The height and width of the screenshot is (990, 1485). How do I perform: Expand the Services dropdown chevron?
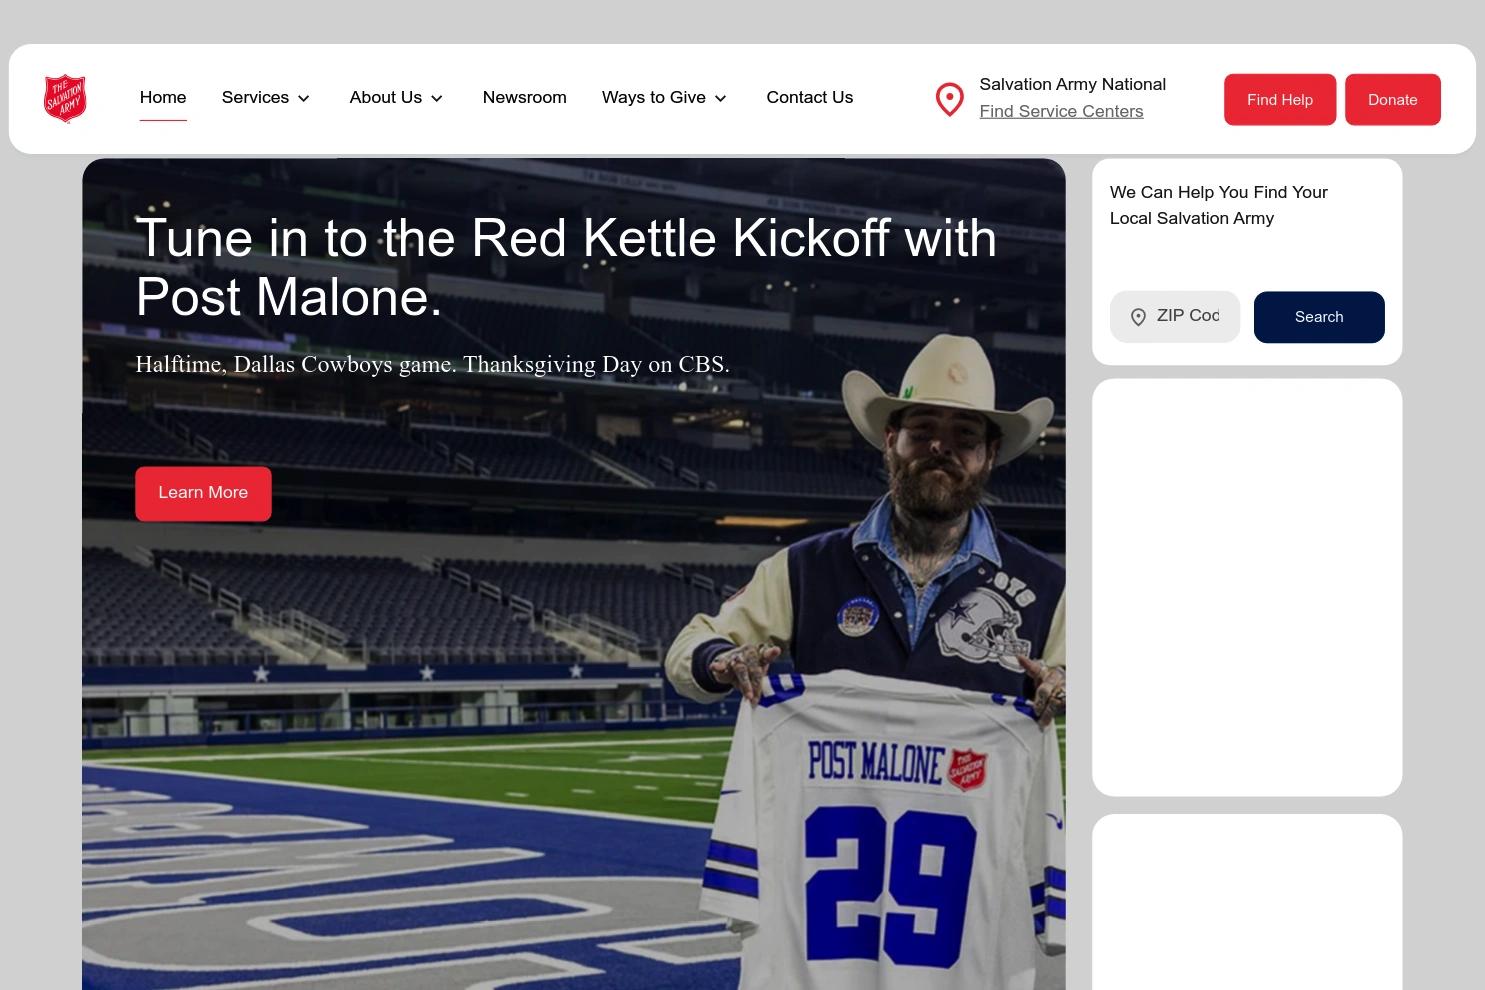coord(304,98)
